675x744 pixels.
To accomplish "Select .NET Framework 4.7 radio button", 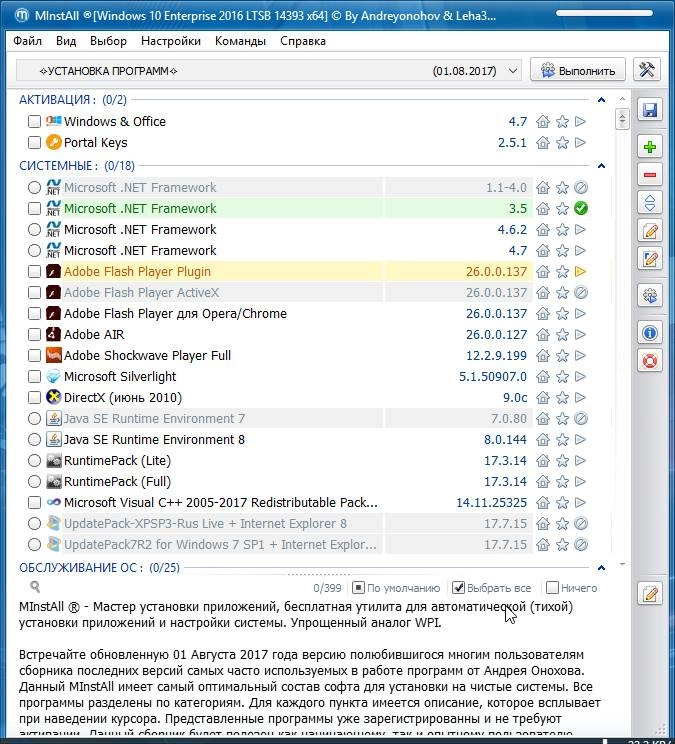I will point(34,251).
